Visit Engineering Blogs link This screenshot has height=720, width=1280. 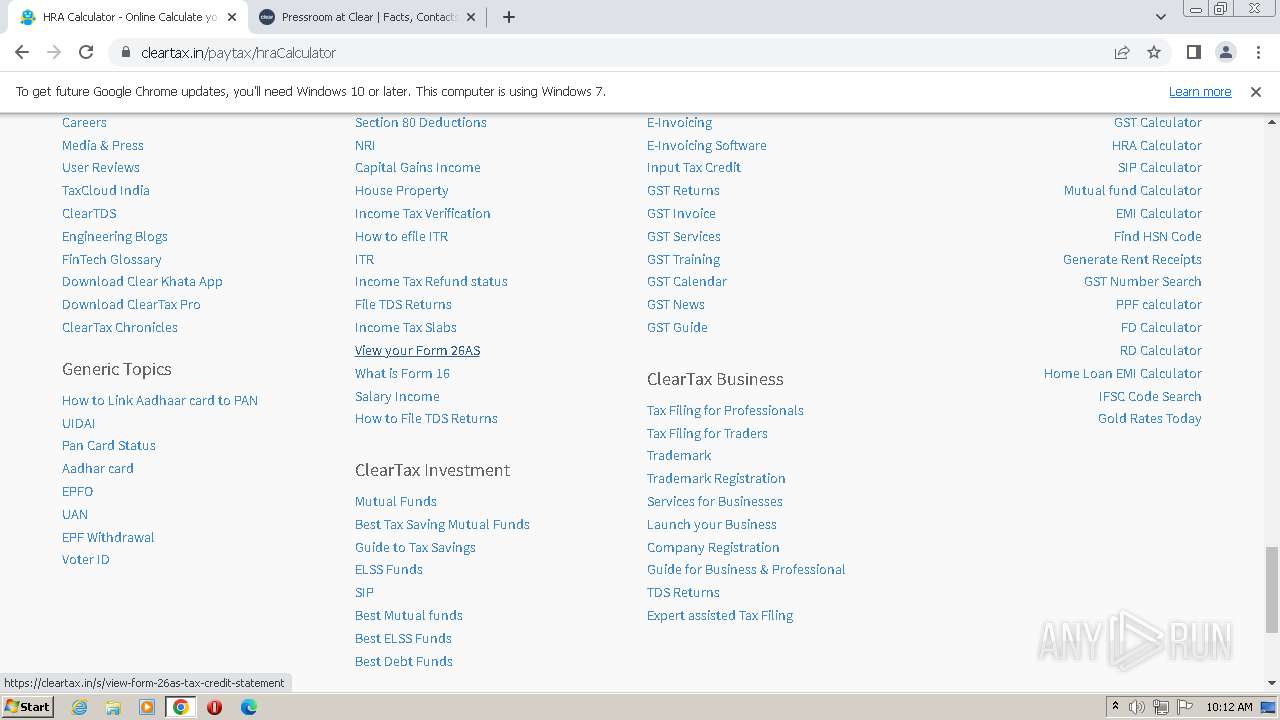click(115, 236)
